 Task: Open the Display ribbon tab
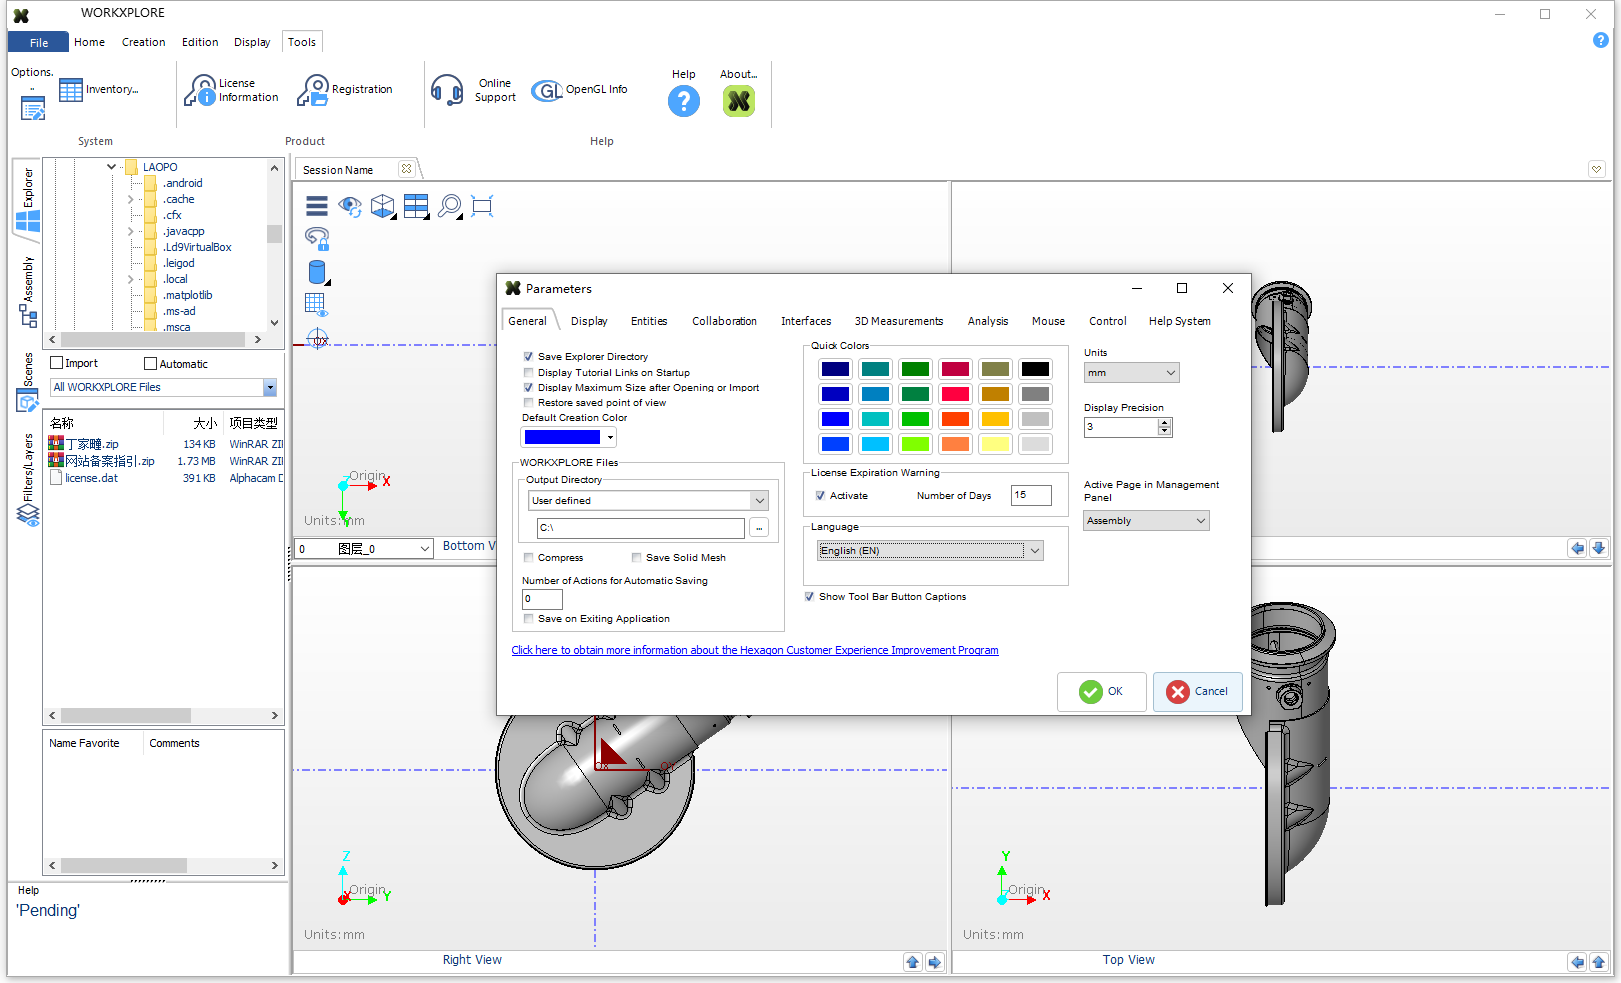(252, 42)
